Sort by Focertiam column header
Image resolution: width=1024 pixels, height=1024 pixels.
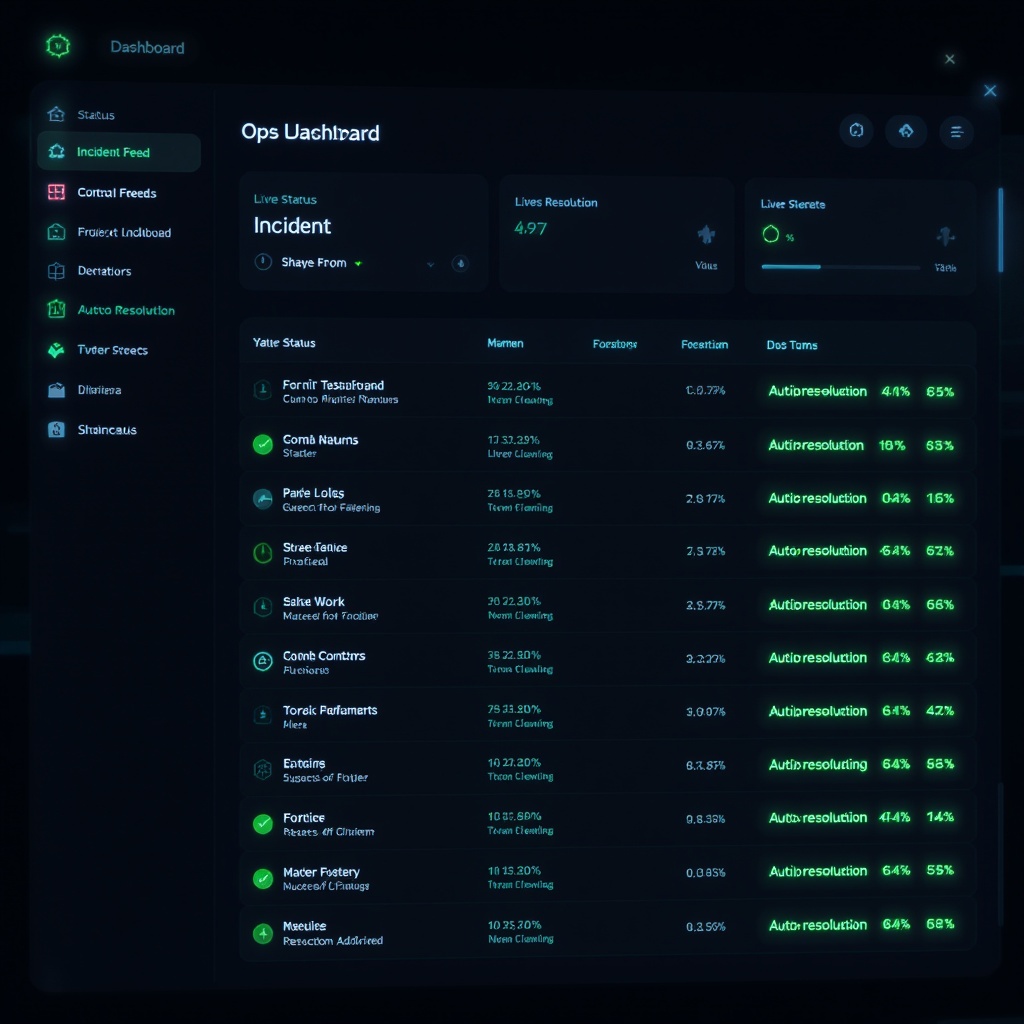click(x=704, y=345)
